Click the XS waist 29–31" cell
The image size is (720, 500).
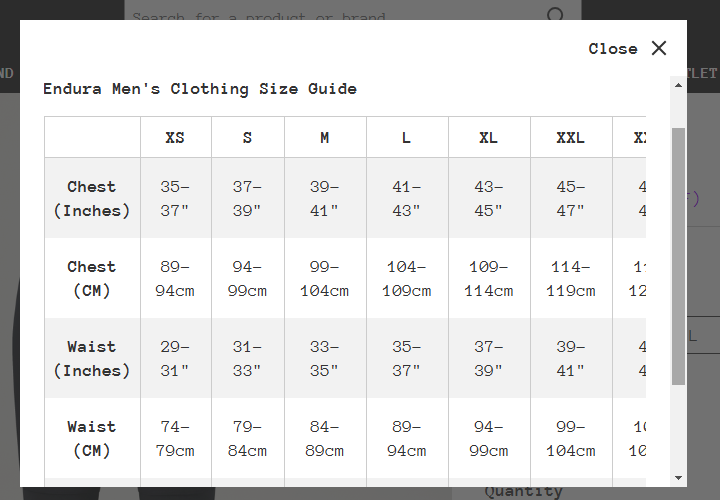175,358
